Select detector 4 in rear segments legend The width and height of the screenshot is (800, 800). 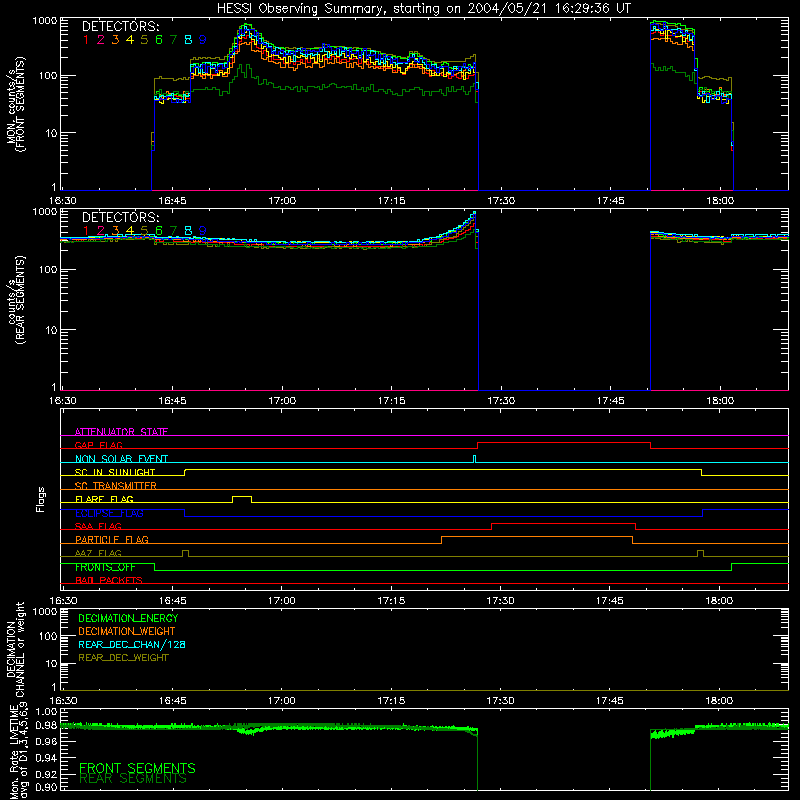pyautogui.click(x=130, y=231)
